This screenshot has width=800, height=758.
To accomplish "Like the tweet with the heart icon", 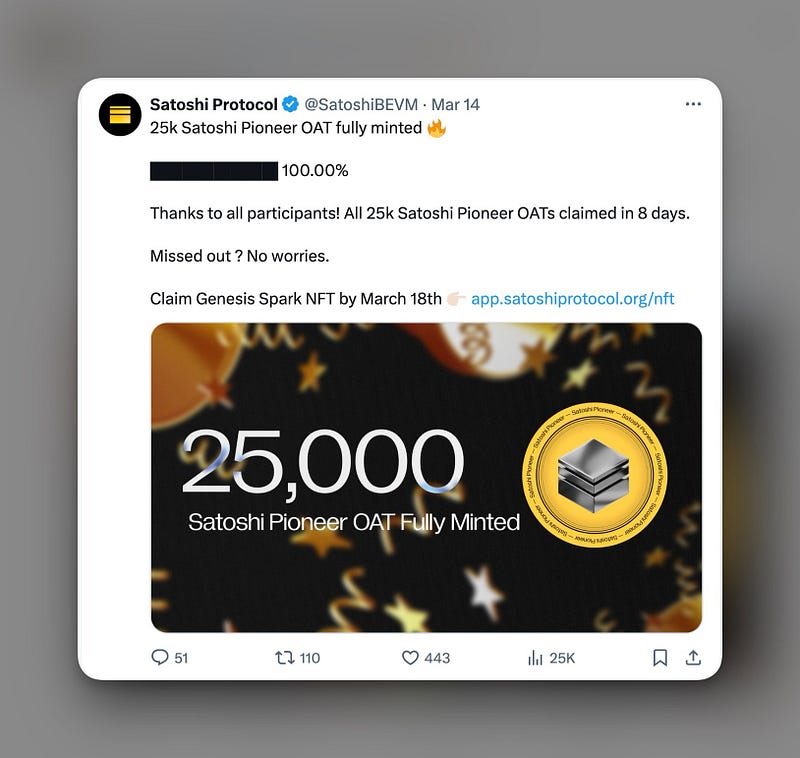I will tap(410, 658).
